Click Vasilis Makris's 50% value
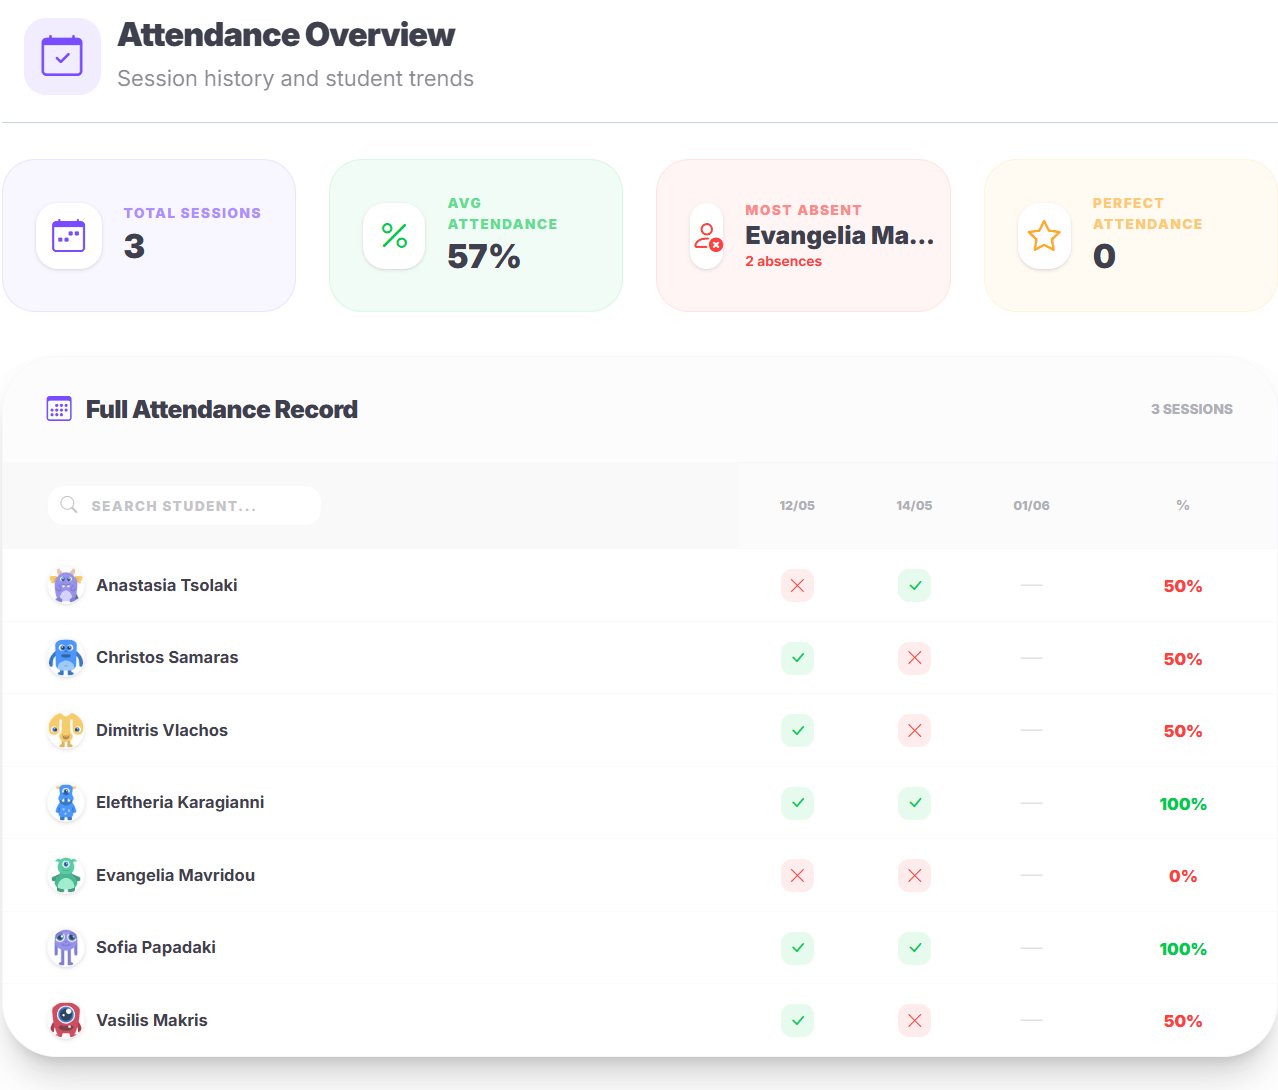The height and width of the screenshot is (1090, 1278). coord(1183,1021)
